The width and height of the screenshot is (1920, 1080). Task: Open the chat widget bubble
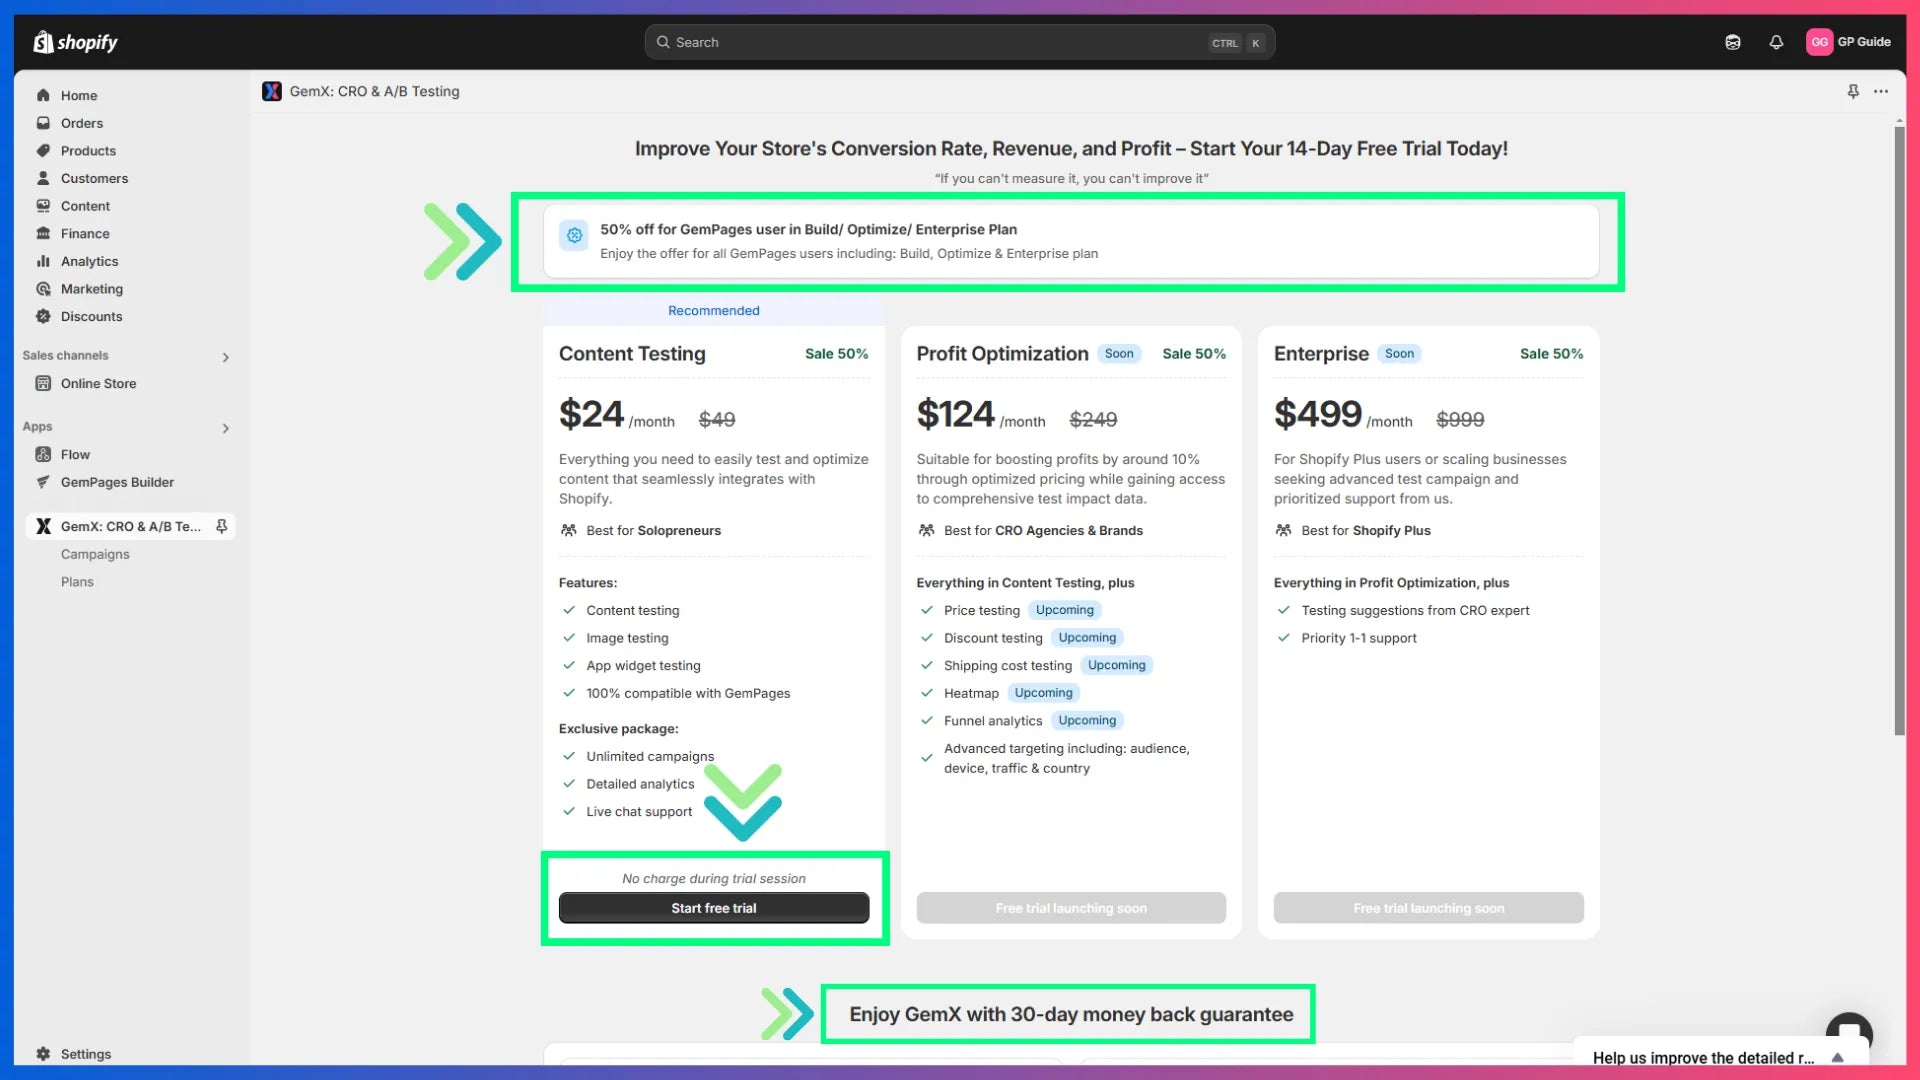pos(1849,1032)
